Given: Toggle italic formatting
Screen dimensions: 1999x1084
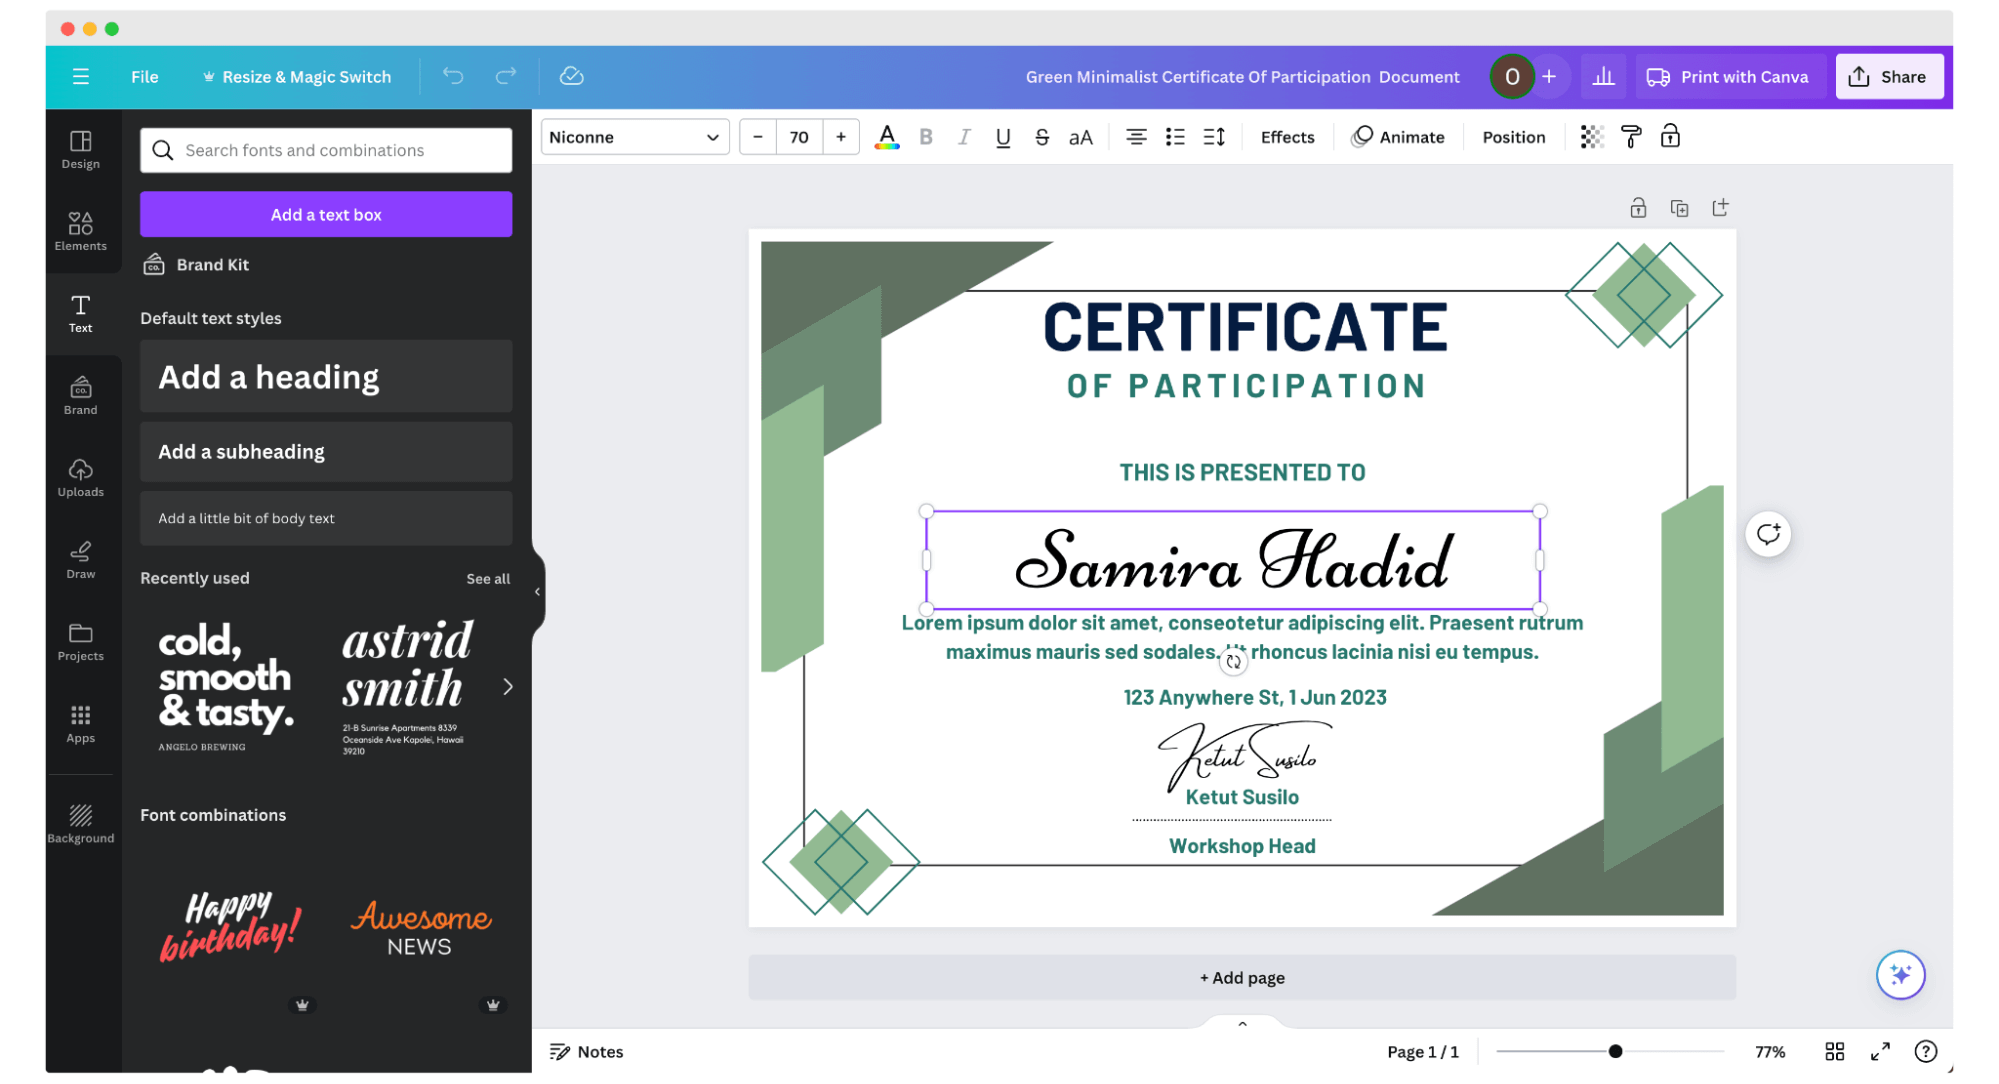Looking at the screenshot, I should click(x=964, y=137).
